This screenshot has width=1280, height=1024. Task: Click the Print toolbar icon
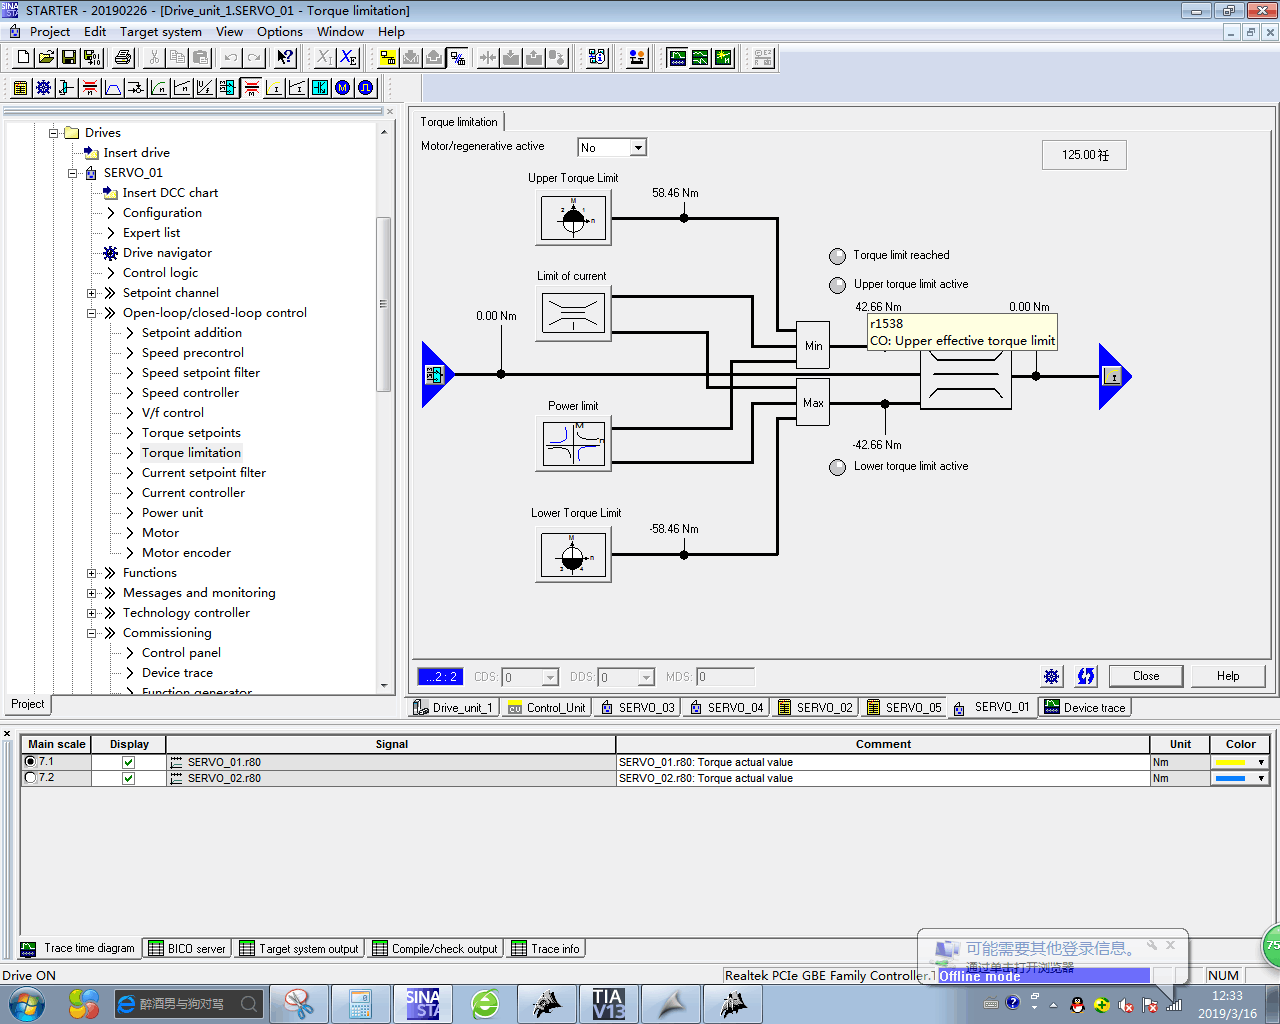(x=123, y=58)
